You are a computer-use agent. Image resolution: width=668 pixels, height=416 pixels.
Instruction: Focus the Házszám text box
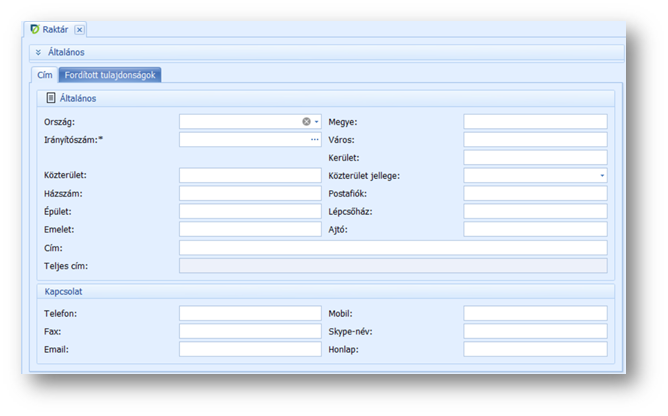click(x=250, y=194)
